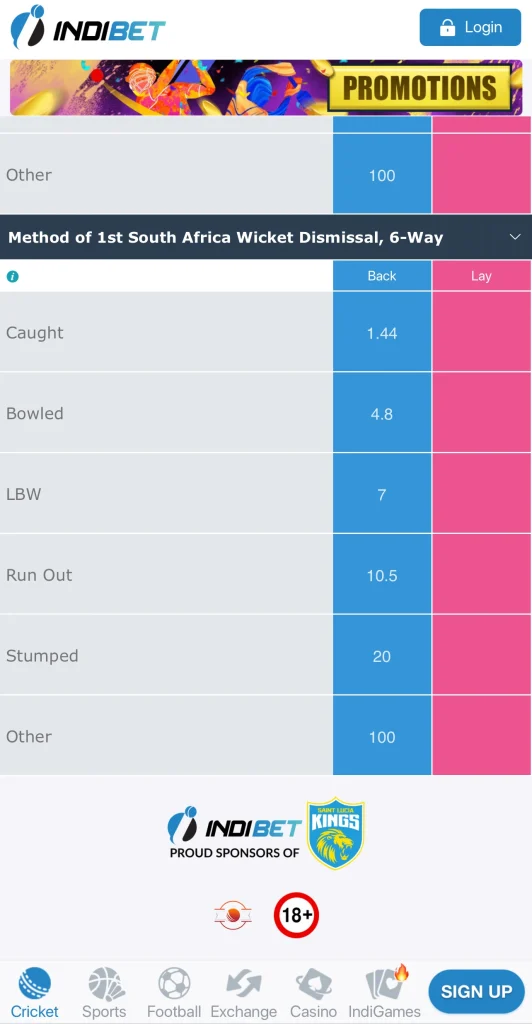Click the Login button
532x1024 pixels.
470,27
